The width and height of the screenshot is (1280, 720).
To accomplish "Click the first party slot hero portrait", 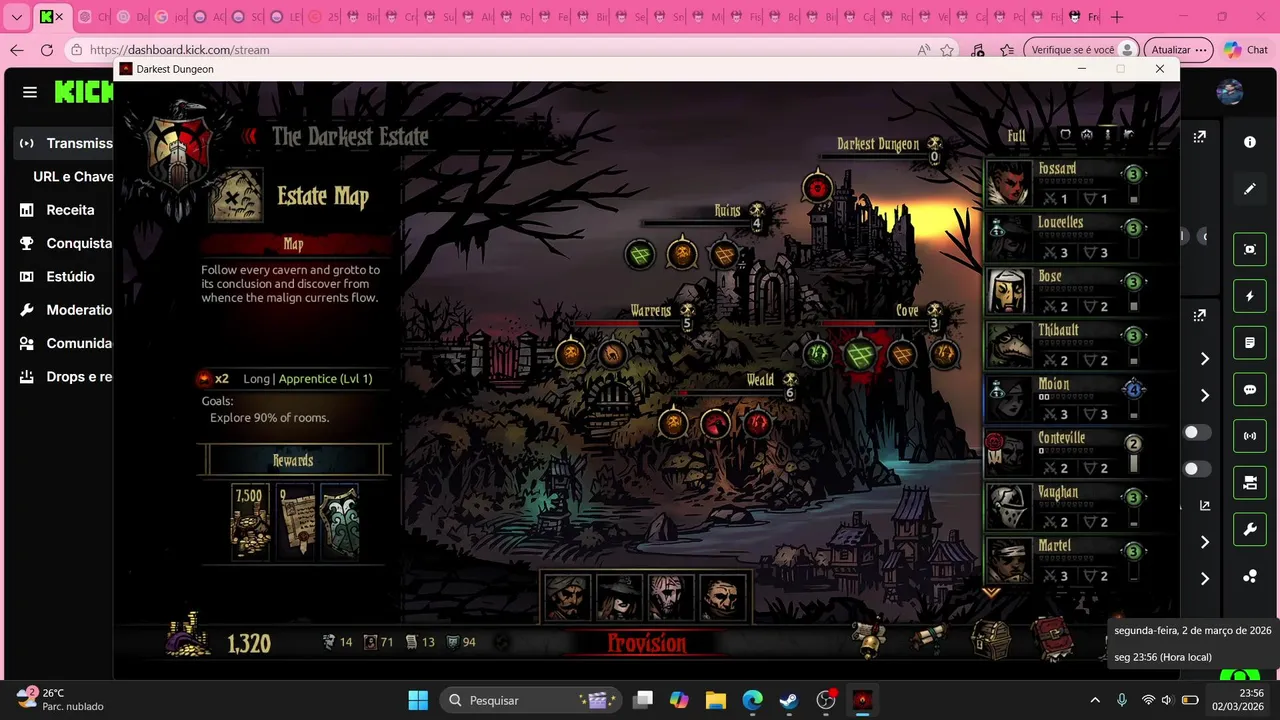I will (567, 597).
